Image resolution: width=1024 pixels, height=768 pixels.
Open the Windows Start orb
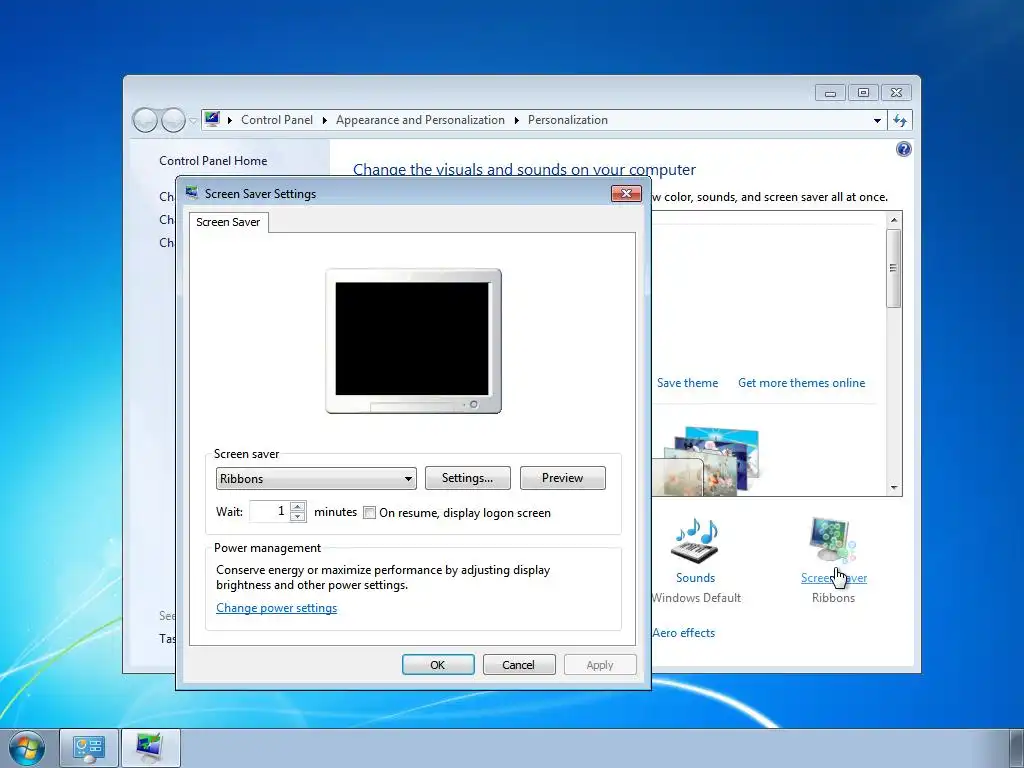27,748
